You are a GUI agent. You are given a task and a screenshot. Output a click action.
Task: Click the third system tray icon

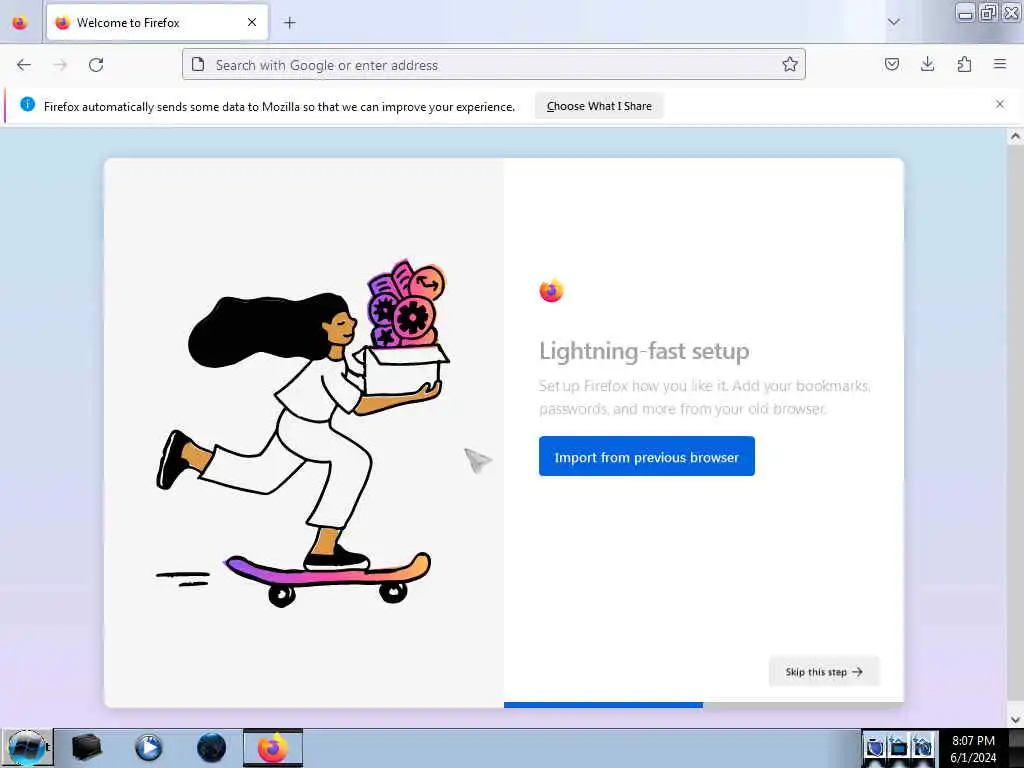922,746
